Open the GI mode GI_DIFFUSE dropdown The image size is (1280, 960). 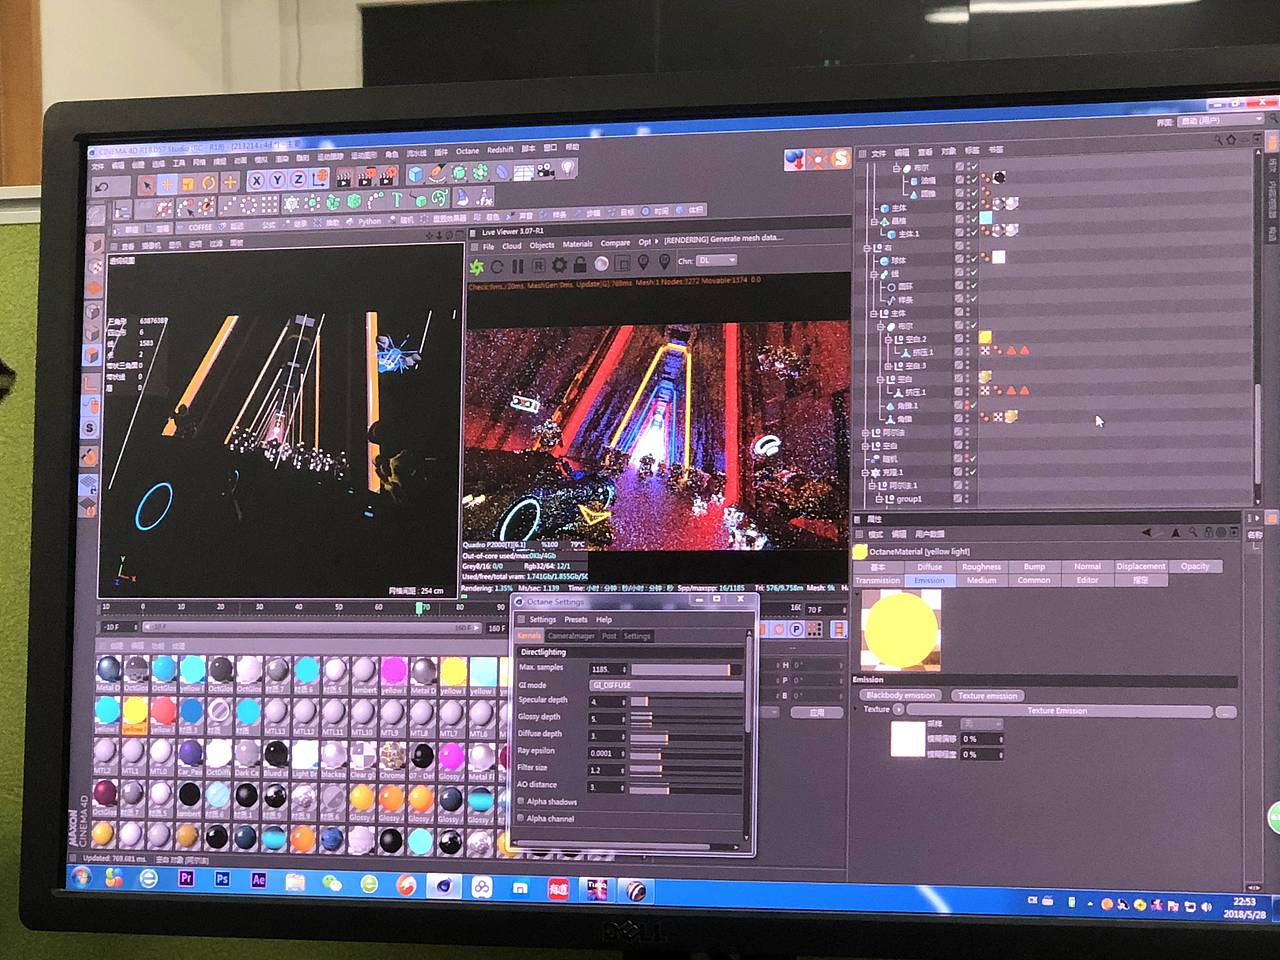pos(666,685)
